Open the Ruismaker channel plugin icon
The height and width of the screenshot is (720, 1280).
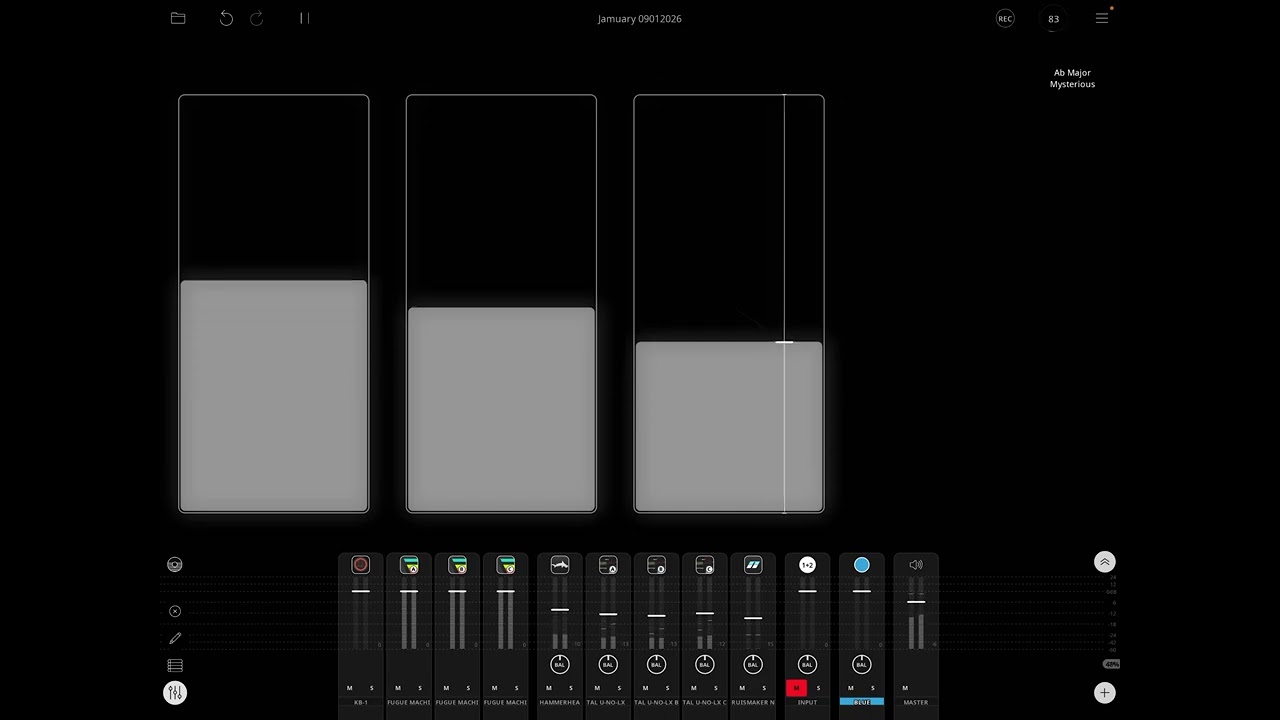pyautogui.click(x=753, y=565)
